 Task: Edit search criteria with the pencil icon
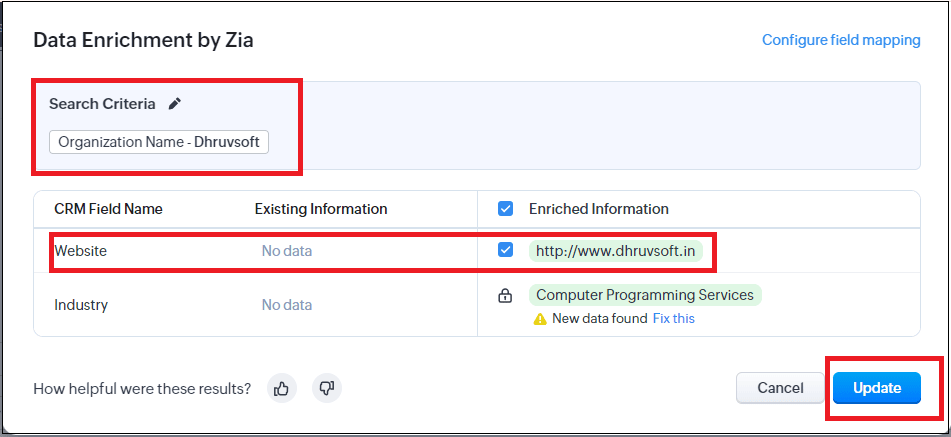click(x=175, y=104)
